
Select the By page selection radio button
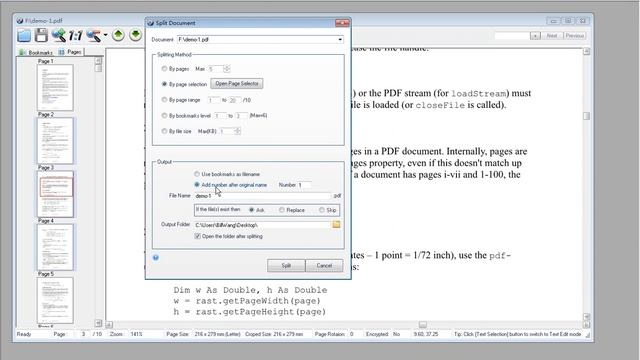point(164,84)
